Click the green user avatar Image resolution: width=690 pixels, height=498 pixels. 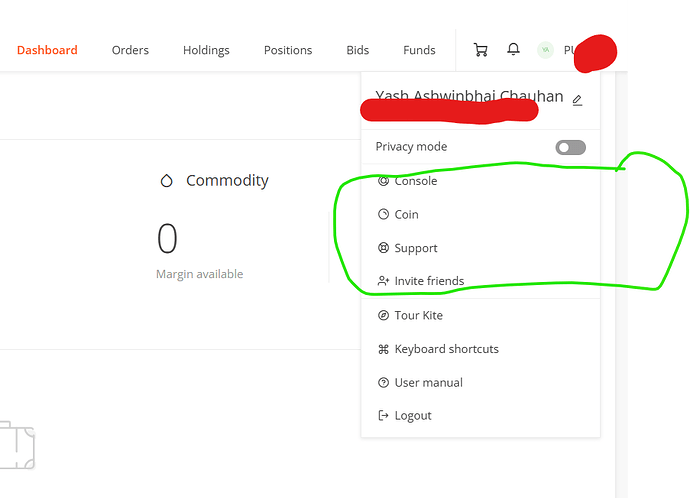pyautogui.click(x=545, y=50)
